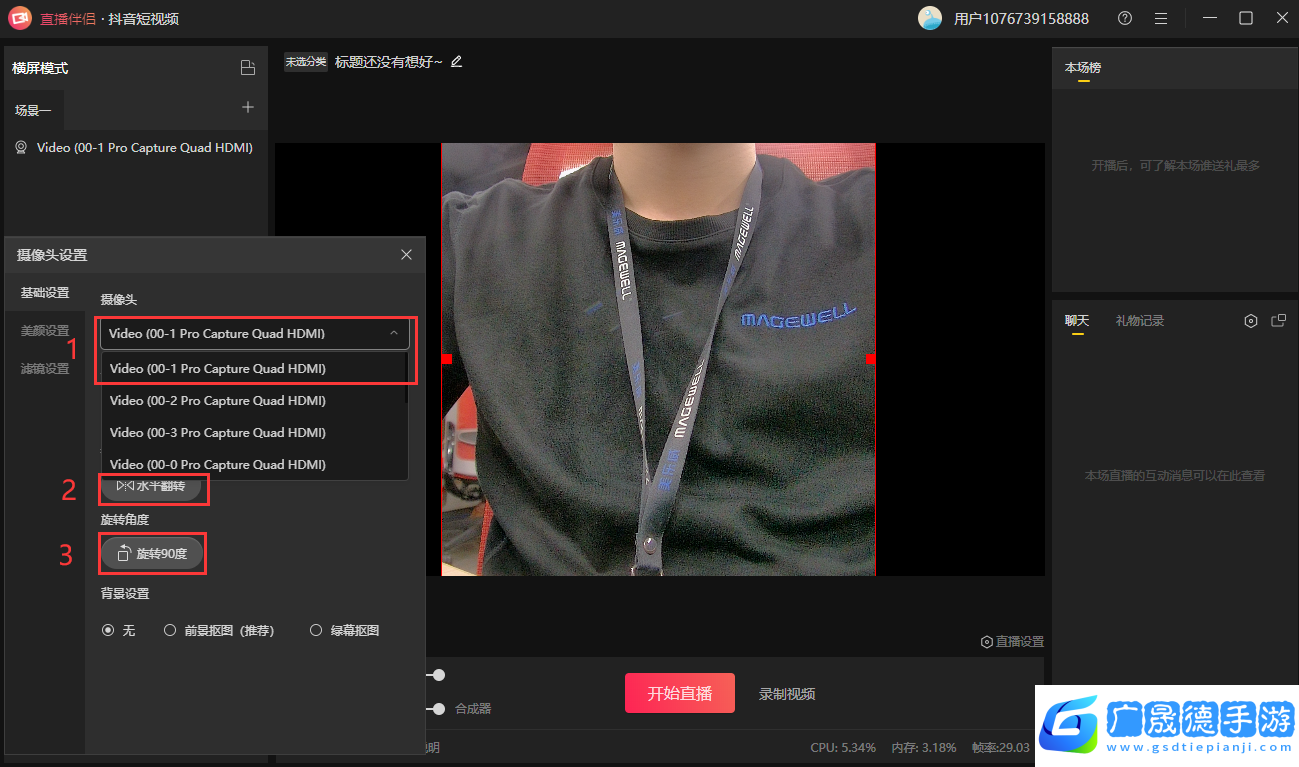Select the 未选分类 category tag
The image size is (1299, 767).
(306, 62)
